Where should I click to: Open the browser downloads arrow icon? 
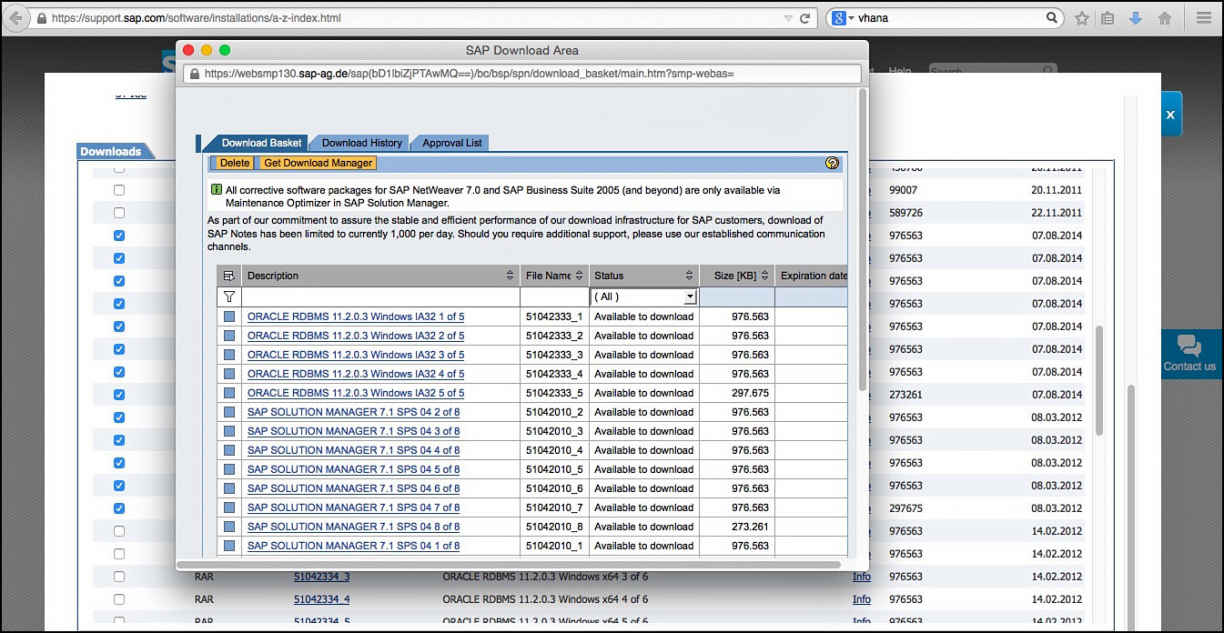click(1135, 18)
